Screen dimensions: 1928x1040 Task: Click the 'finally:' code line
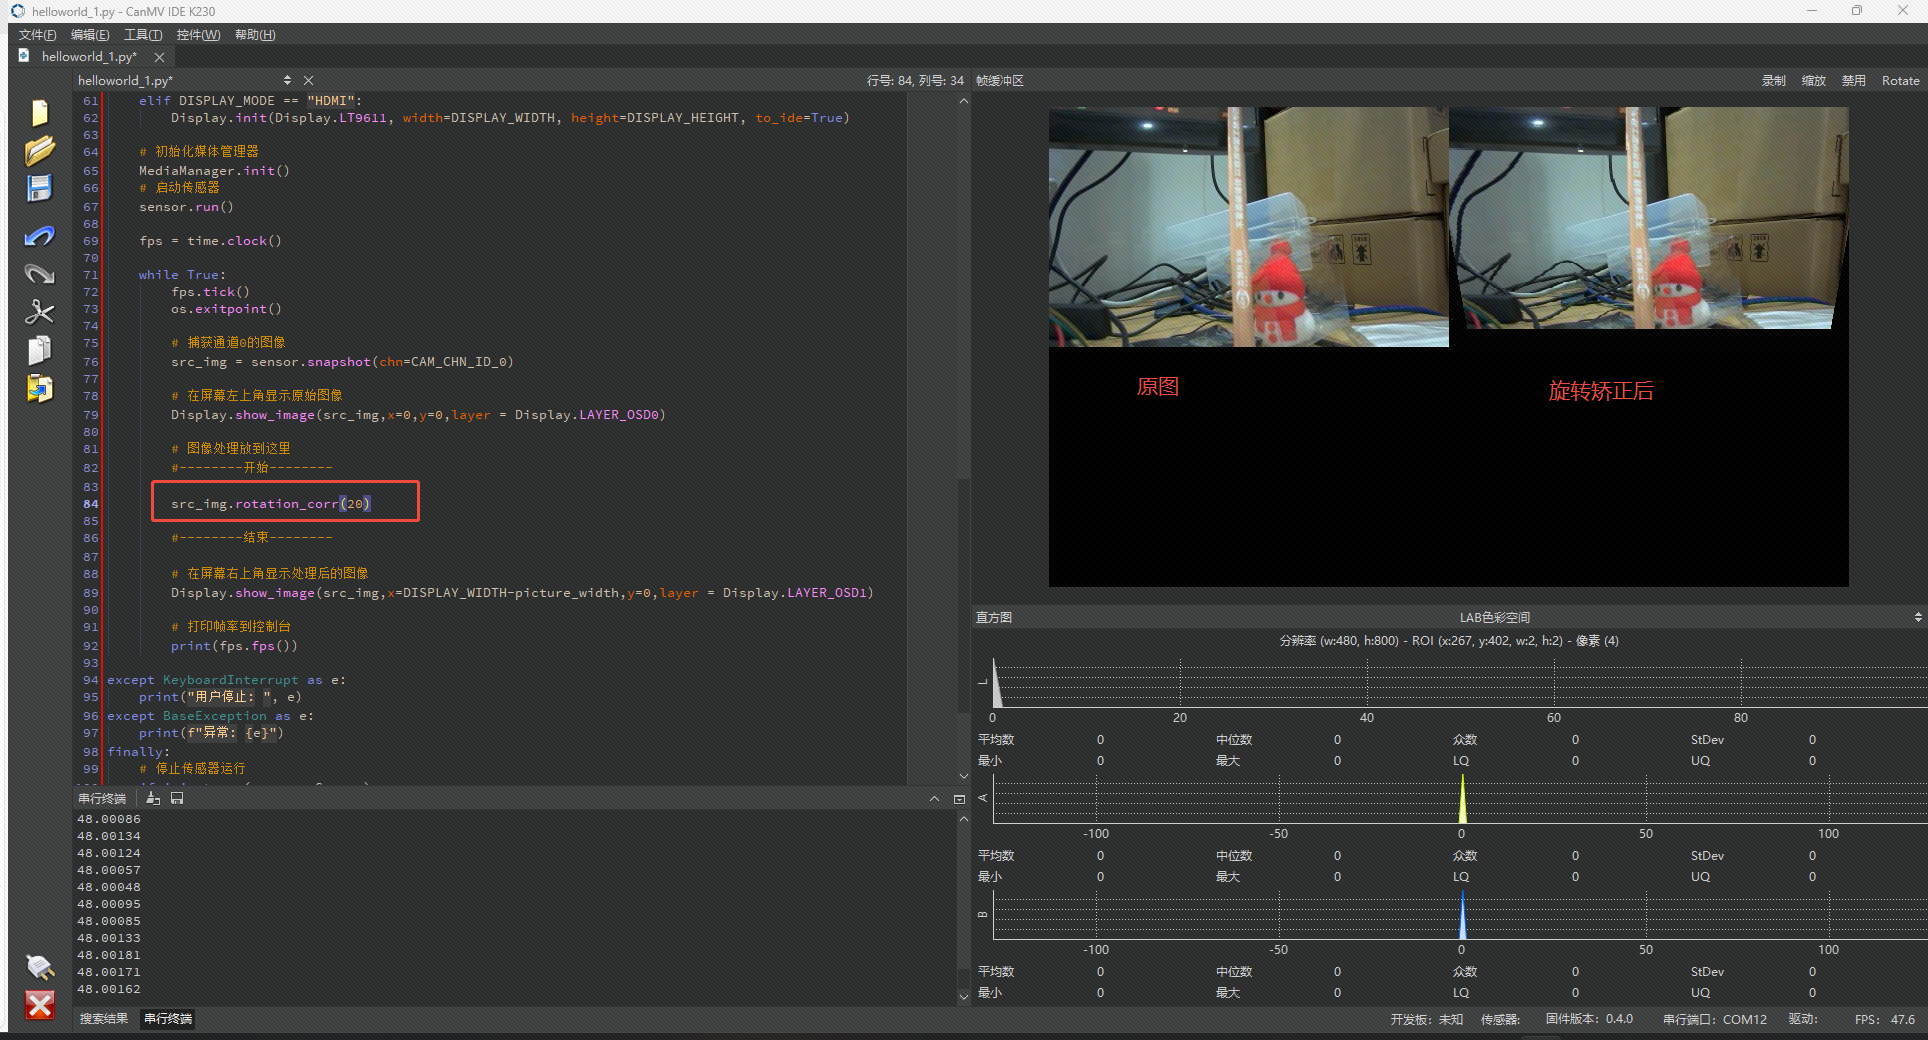139,752
